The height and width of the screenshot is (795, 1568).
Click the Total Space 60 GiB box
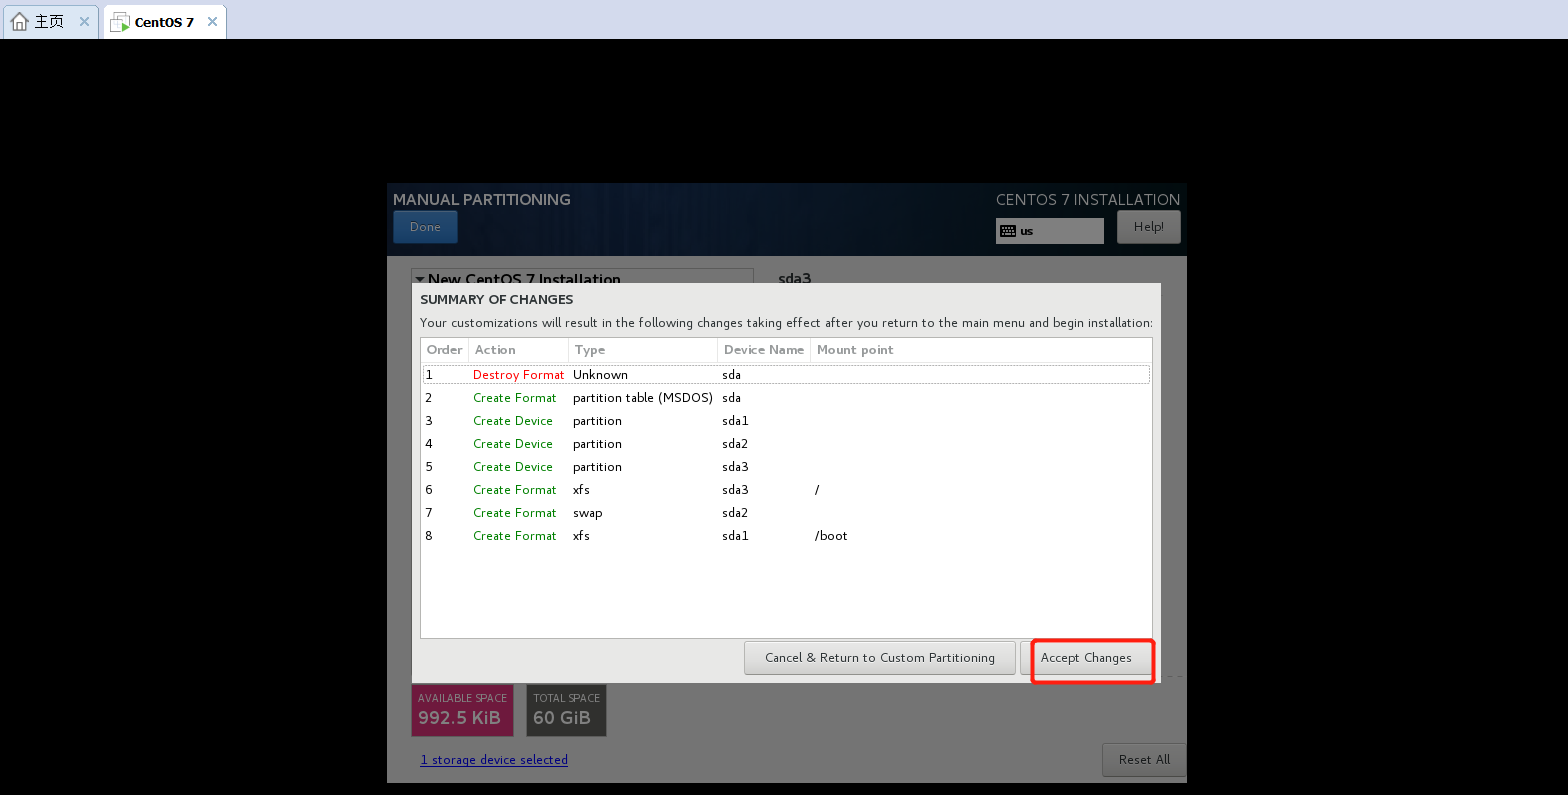pyautogui.click(x=566, y=710)
